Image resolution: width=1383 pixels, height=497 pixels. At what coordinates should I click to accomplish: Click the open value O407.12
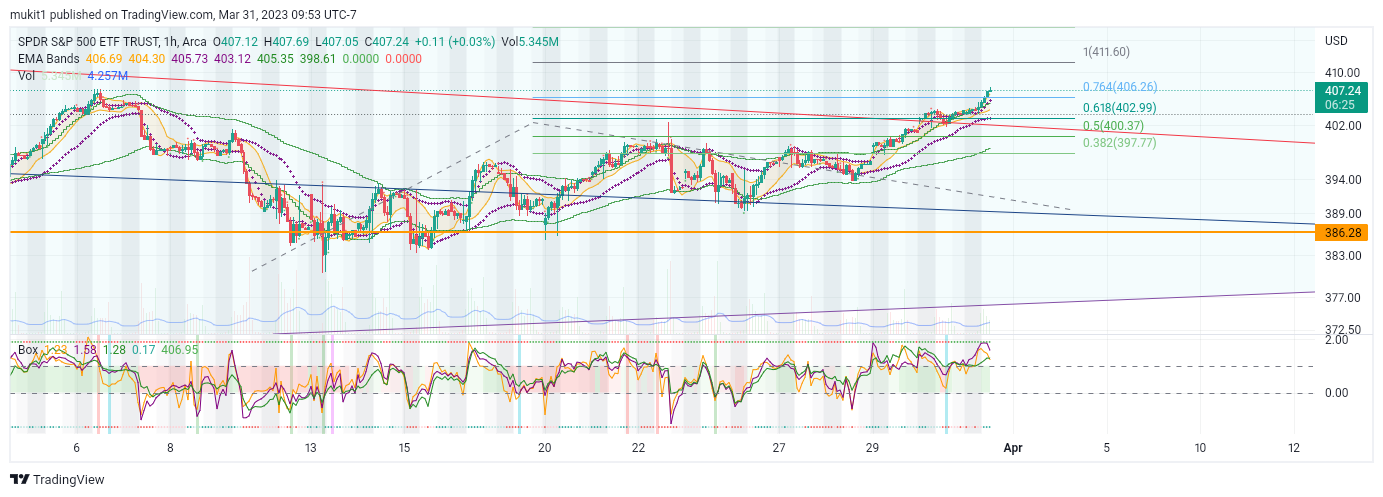tap(234, 42)
